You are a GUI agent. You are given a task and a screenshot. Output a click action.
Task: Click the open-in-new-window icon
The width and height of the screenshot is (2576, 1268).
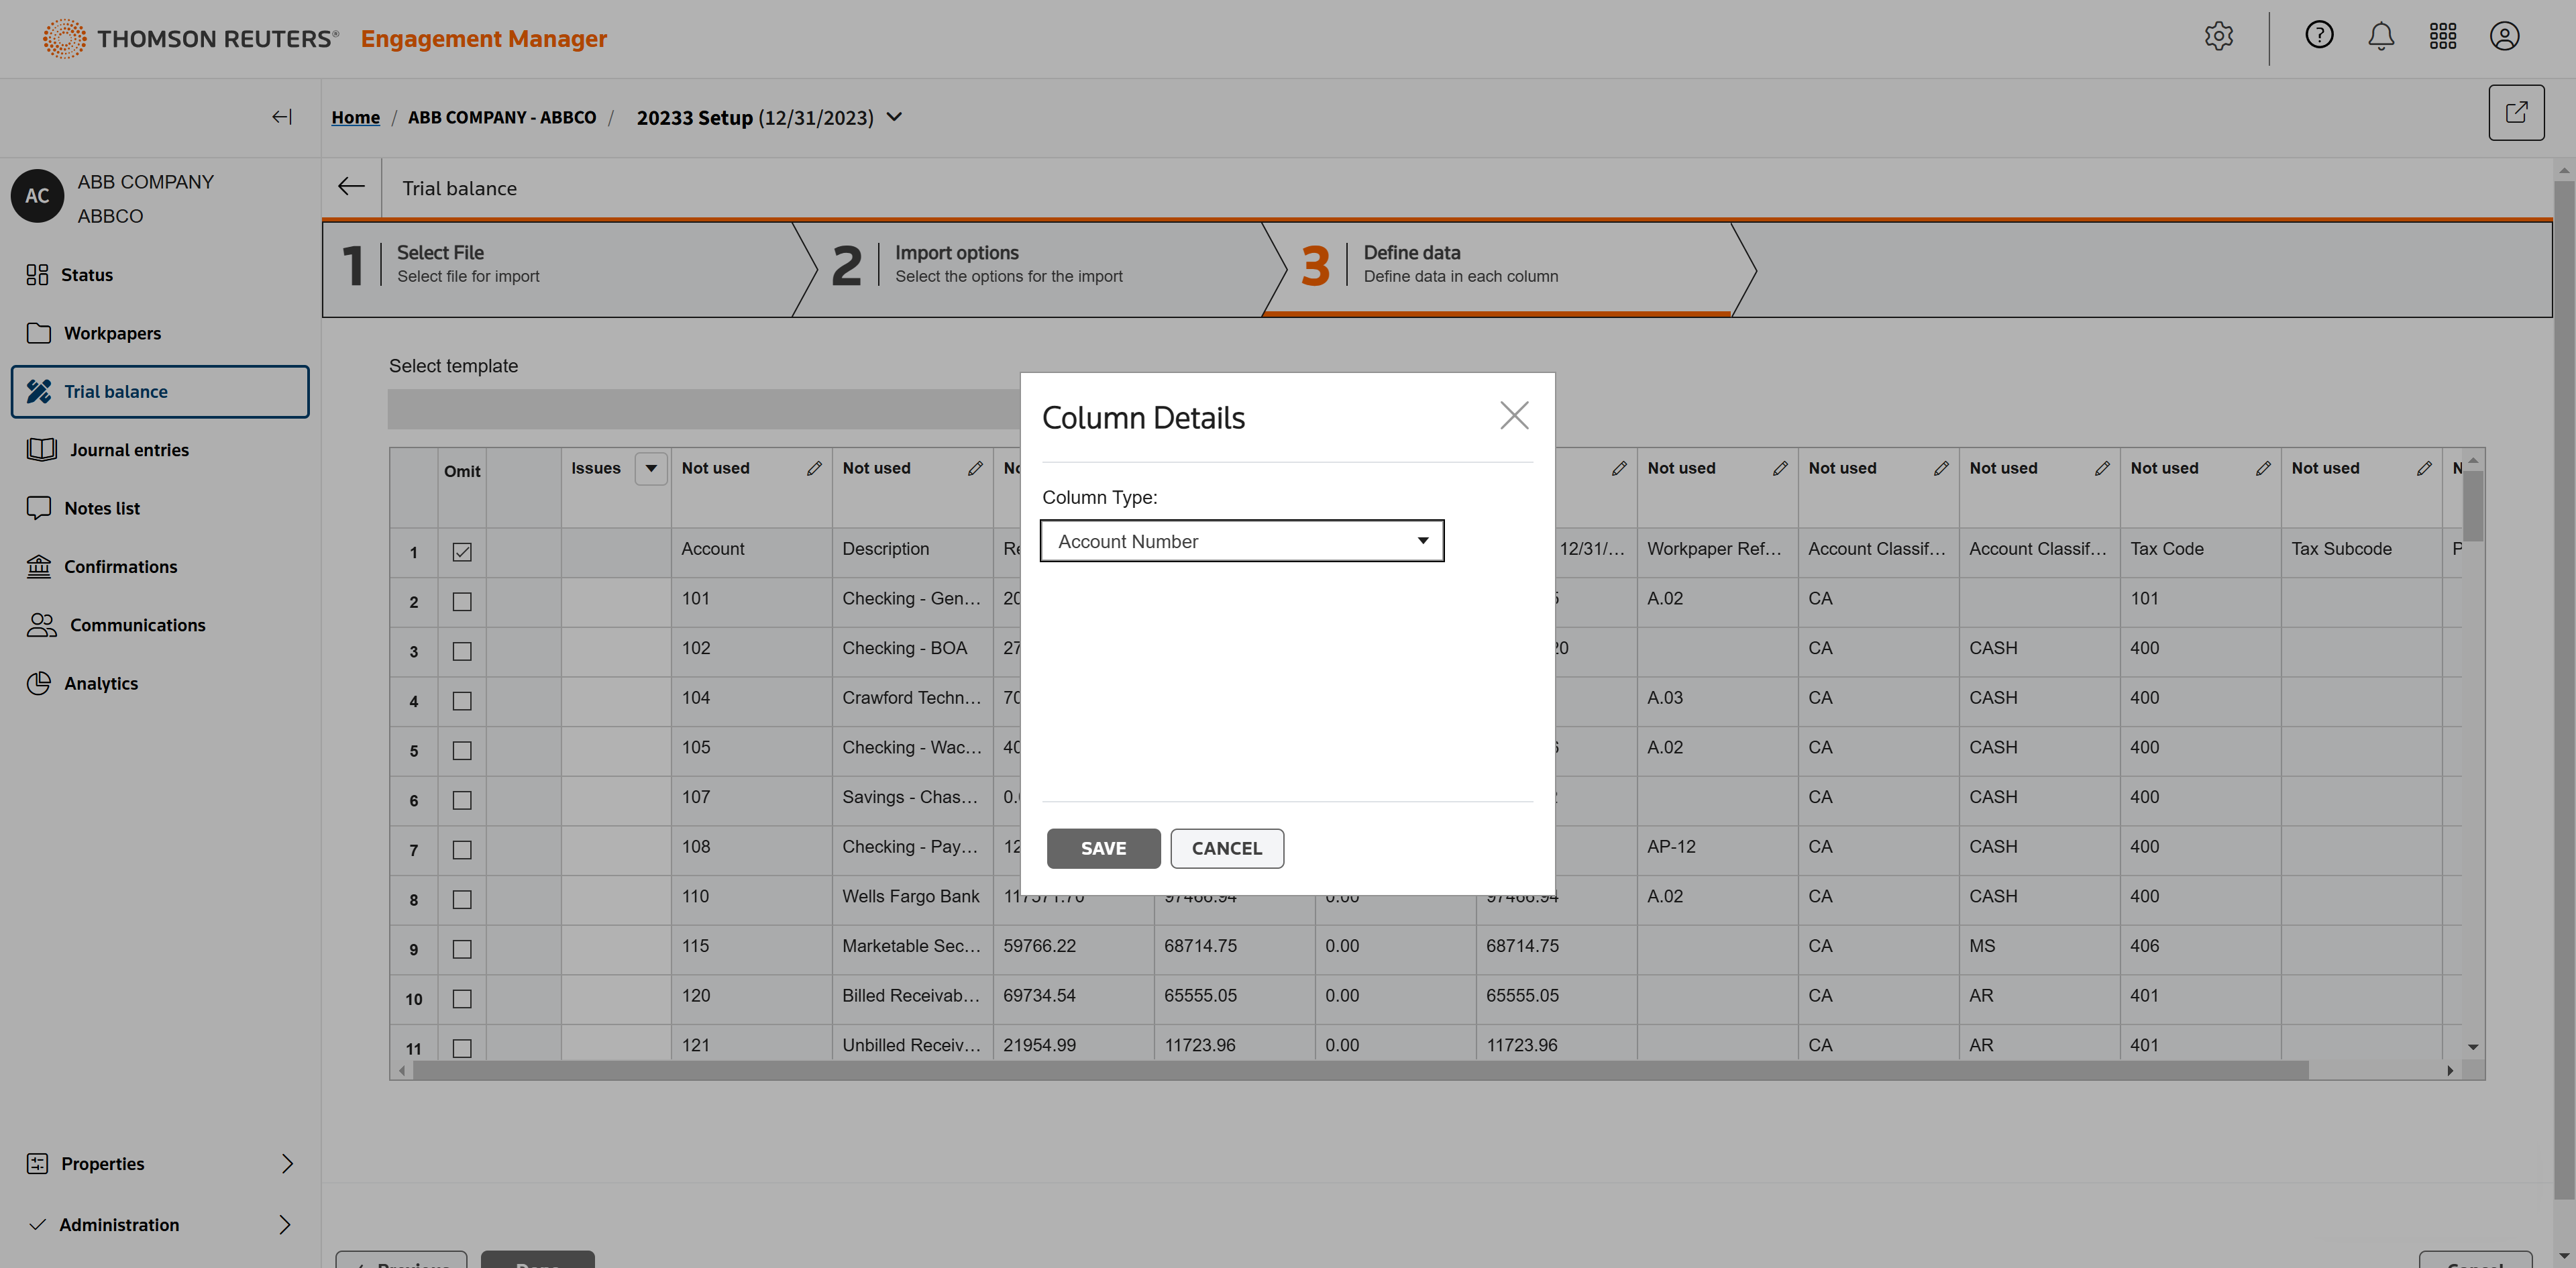point(2516,112)
